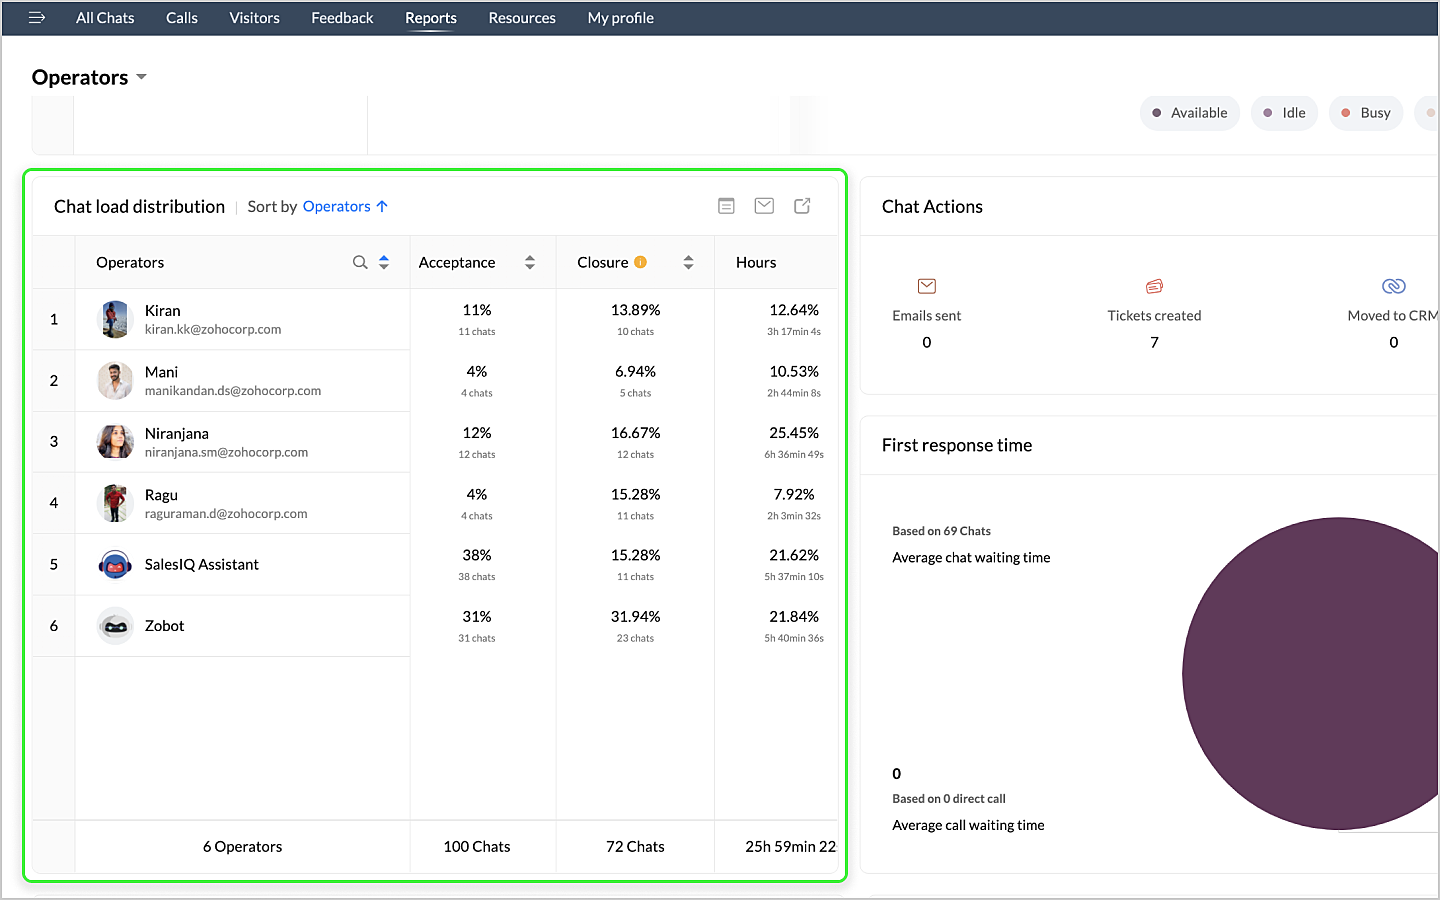Open the Visitors tab
This screenshot has width=1440, height=900.
[x=254, y=18]
